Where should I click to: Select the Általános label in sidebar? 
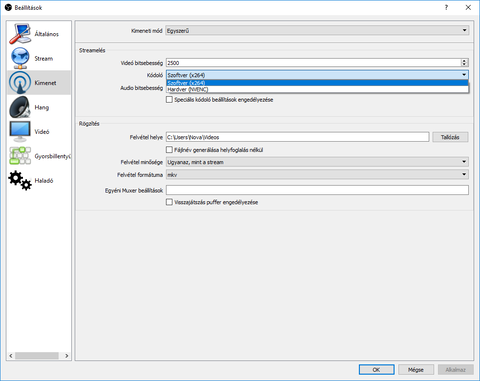point(47,34)
